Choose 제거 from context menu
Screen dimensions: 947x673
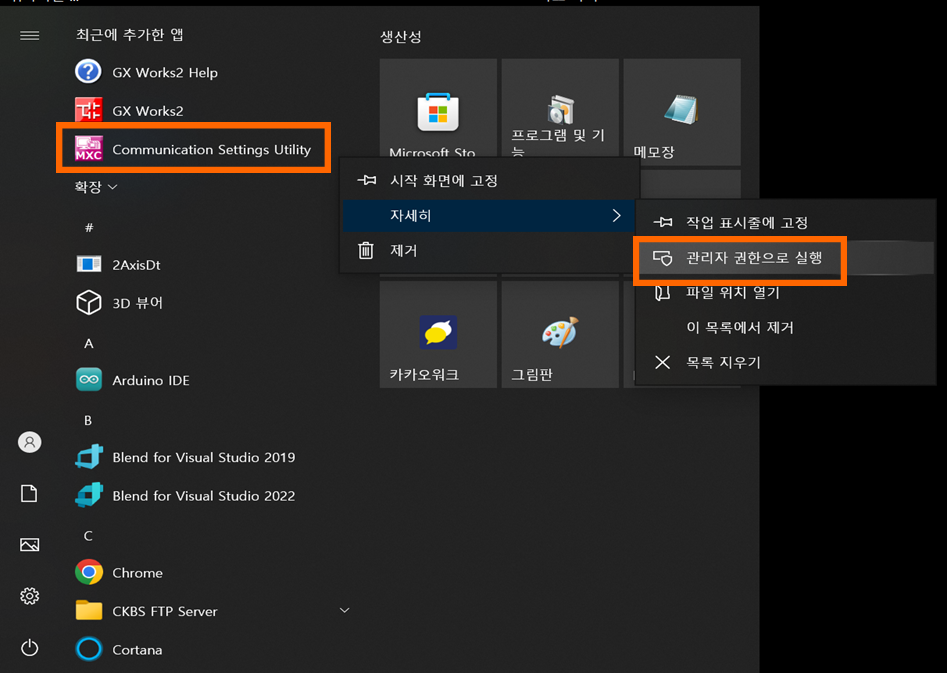coord(490,250)
